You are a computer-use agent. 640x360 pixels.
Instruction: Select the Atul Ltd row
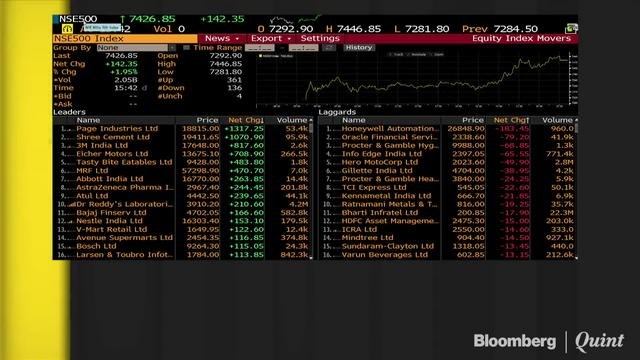click(x=181, y=196)
